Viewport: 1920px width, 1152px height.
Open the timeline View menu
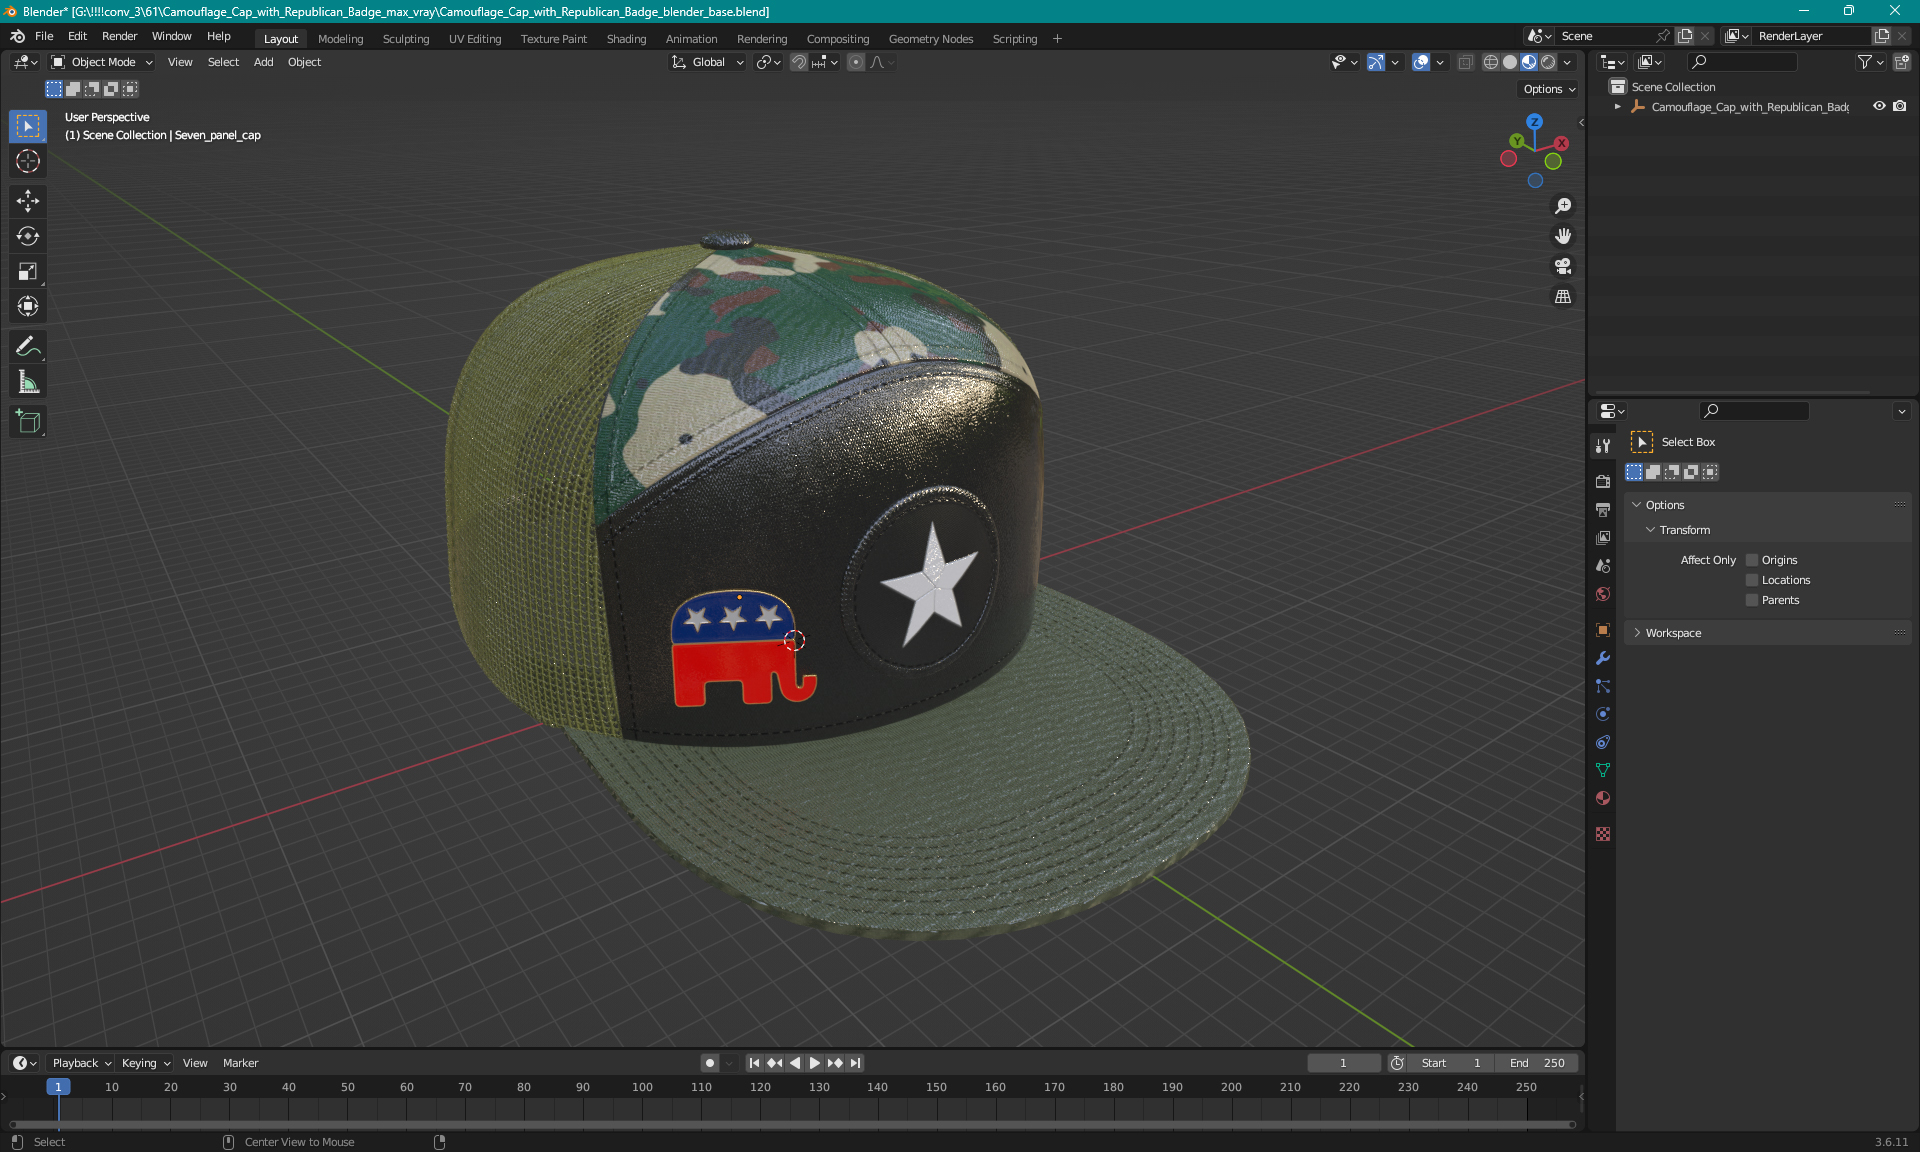tap(195, 1063)
